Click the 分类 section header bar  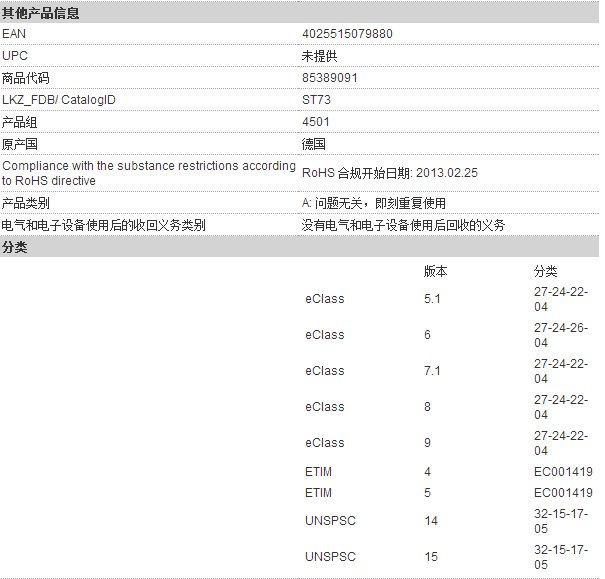tap(299, 247)
